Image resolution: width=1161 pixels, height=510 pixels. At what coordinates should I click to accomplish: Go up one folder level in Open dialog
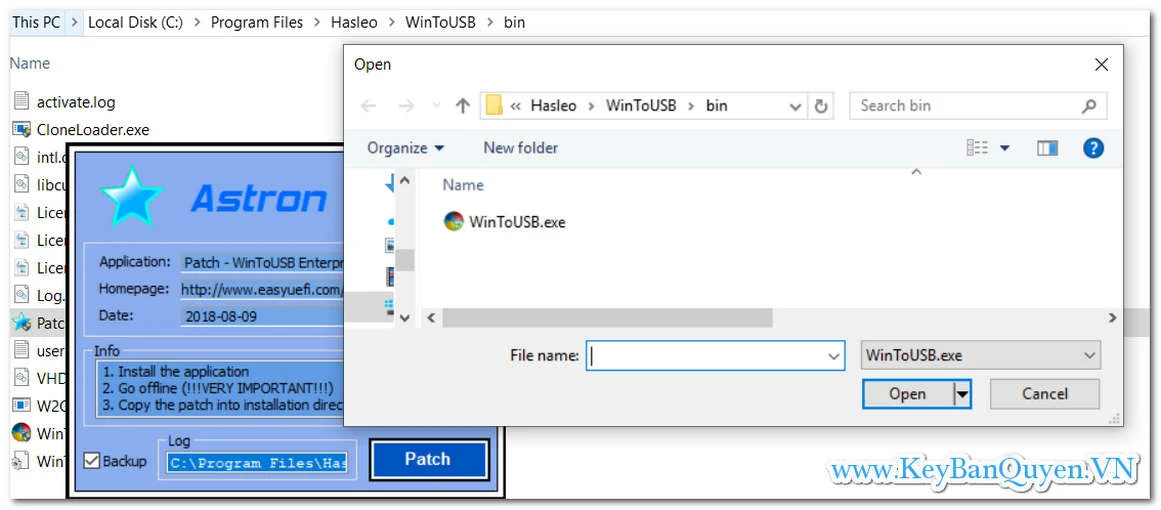coord(463,106)
